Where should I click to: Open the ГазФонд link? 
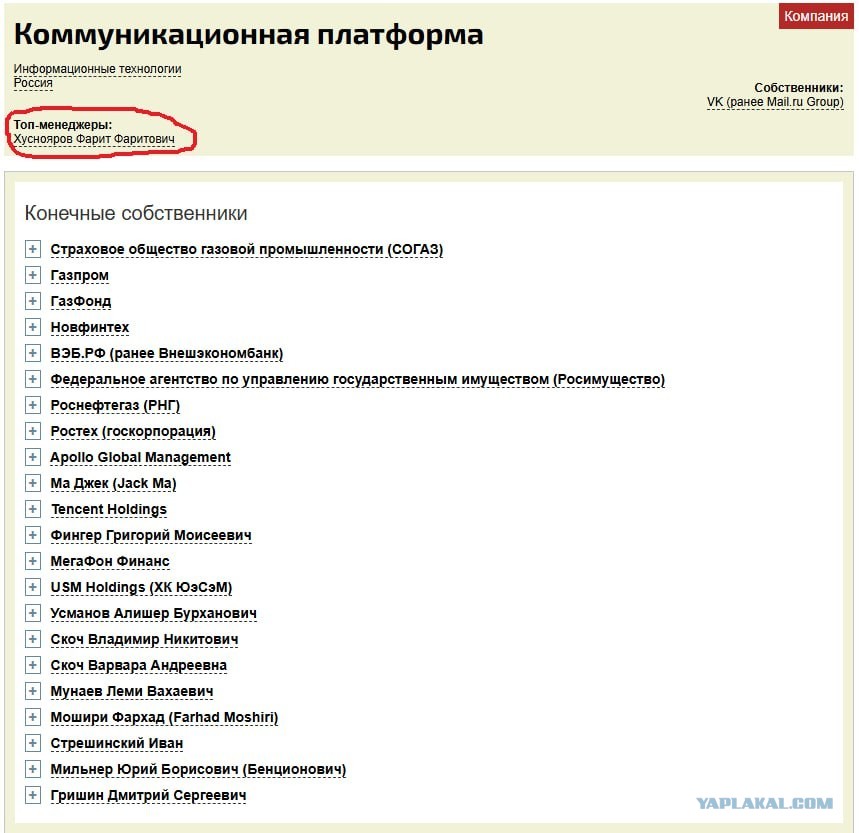(81, 302)
